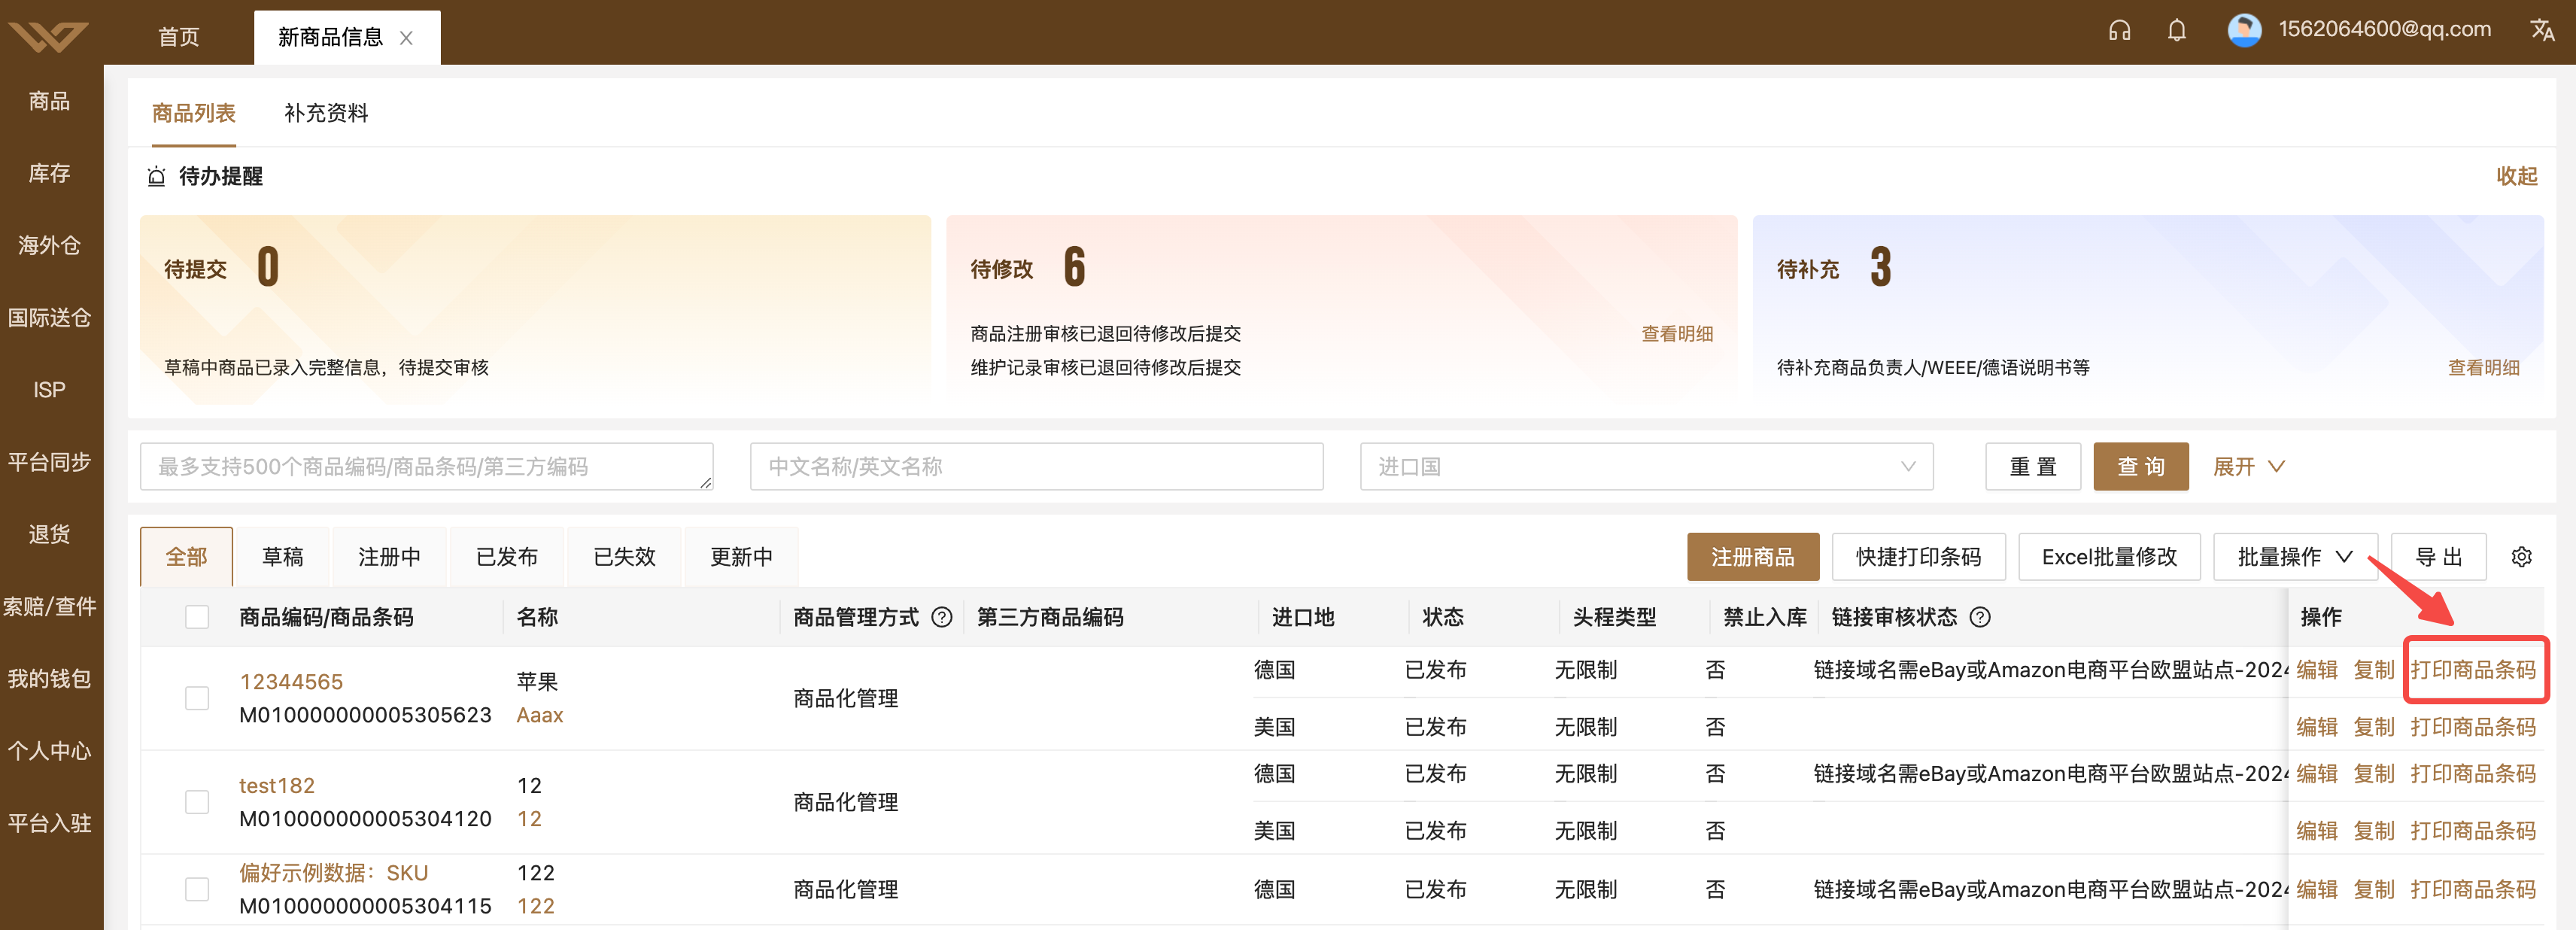Open 海外仓 in the sidebar
Viewport: 2576px width, 930px height.
pos(50,245)
